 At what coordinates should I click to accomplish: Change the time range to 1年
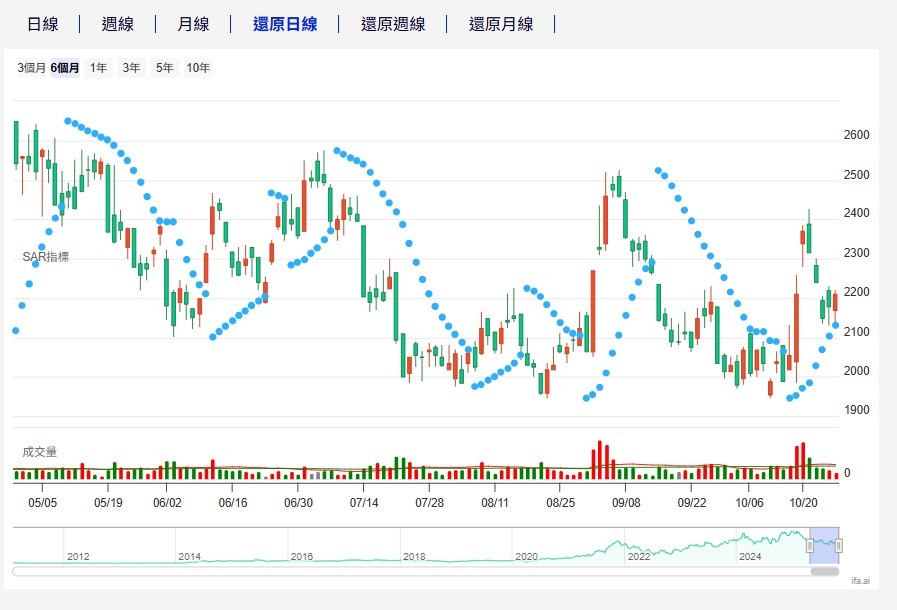98,68
